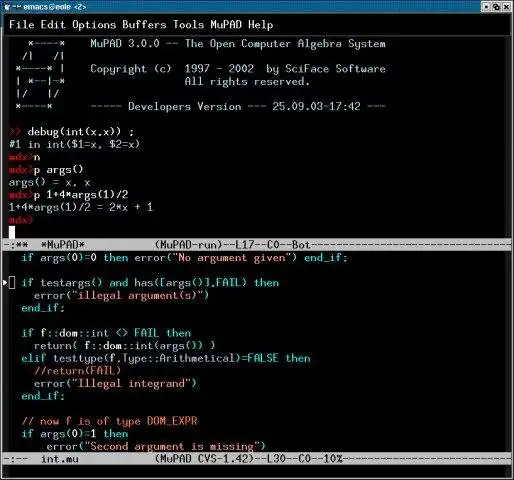This screenshot has height=480, width=514.
Task: Click 'if f::dom::int <> FAIL then' line
Action: [106, 333]
